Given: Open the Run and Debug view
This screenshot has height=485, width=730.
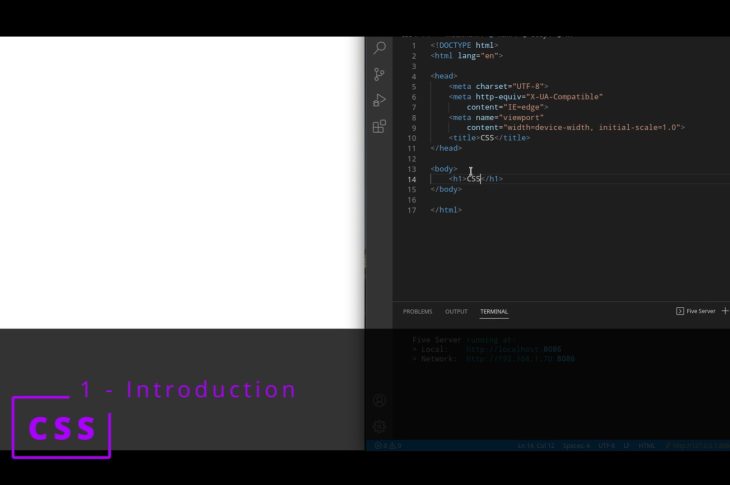Looking at the screenshot, I should (x=379, y=100).
